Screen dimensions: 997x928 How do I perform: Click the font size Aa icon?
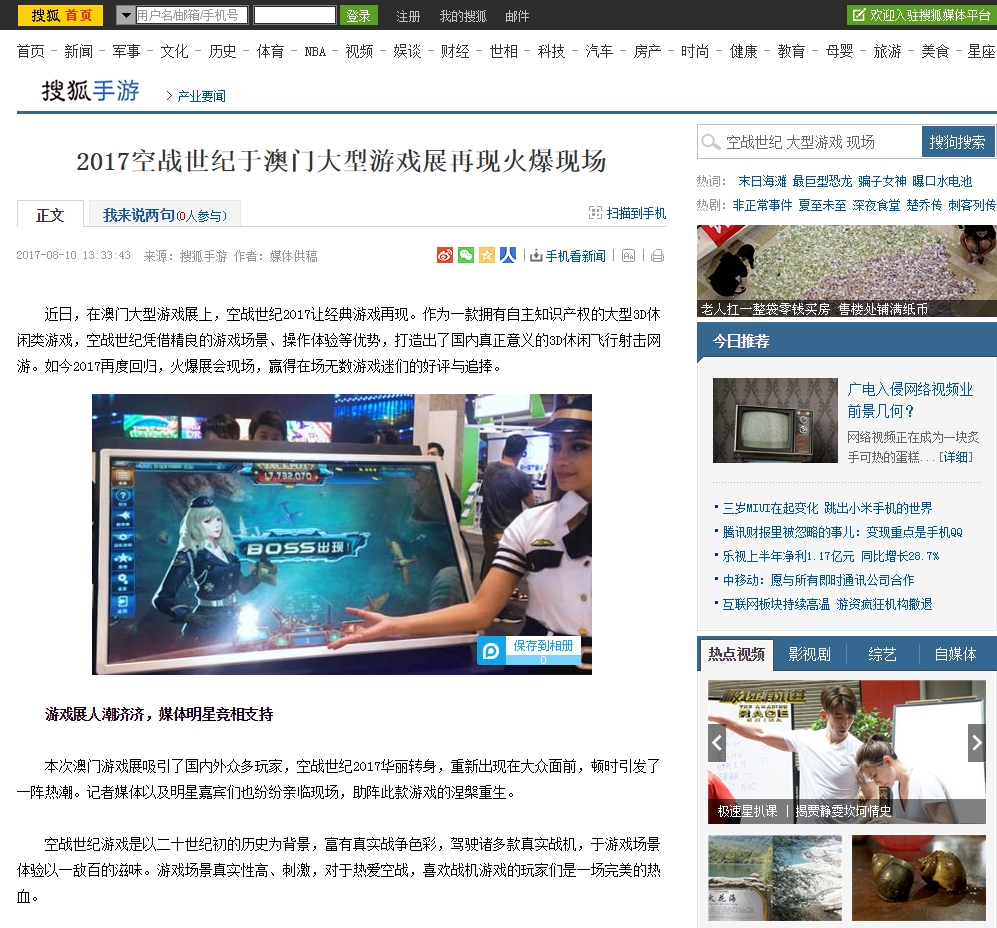[628, 256]
